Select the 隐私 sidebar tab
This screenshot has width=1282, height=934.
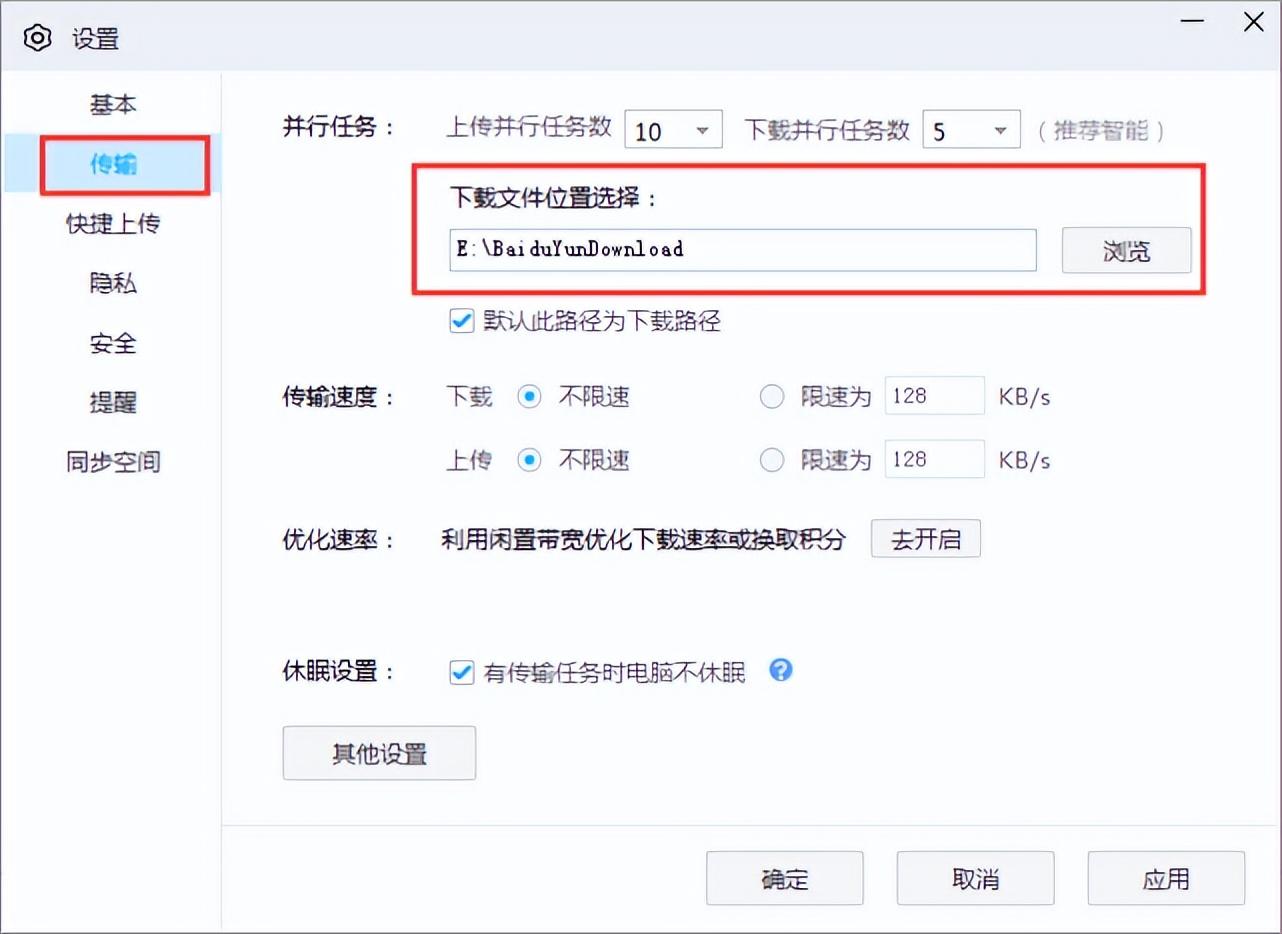click(x=113, y=283)
